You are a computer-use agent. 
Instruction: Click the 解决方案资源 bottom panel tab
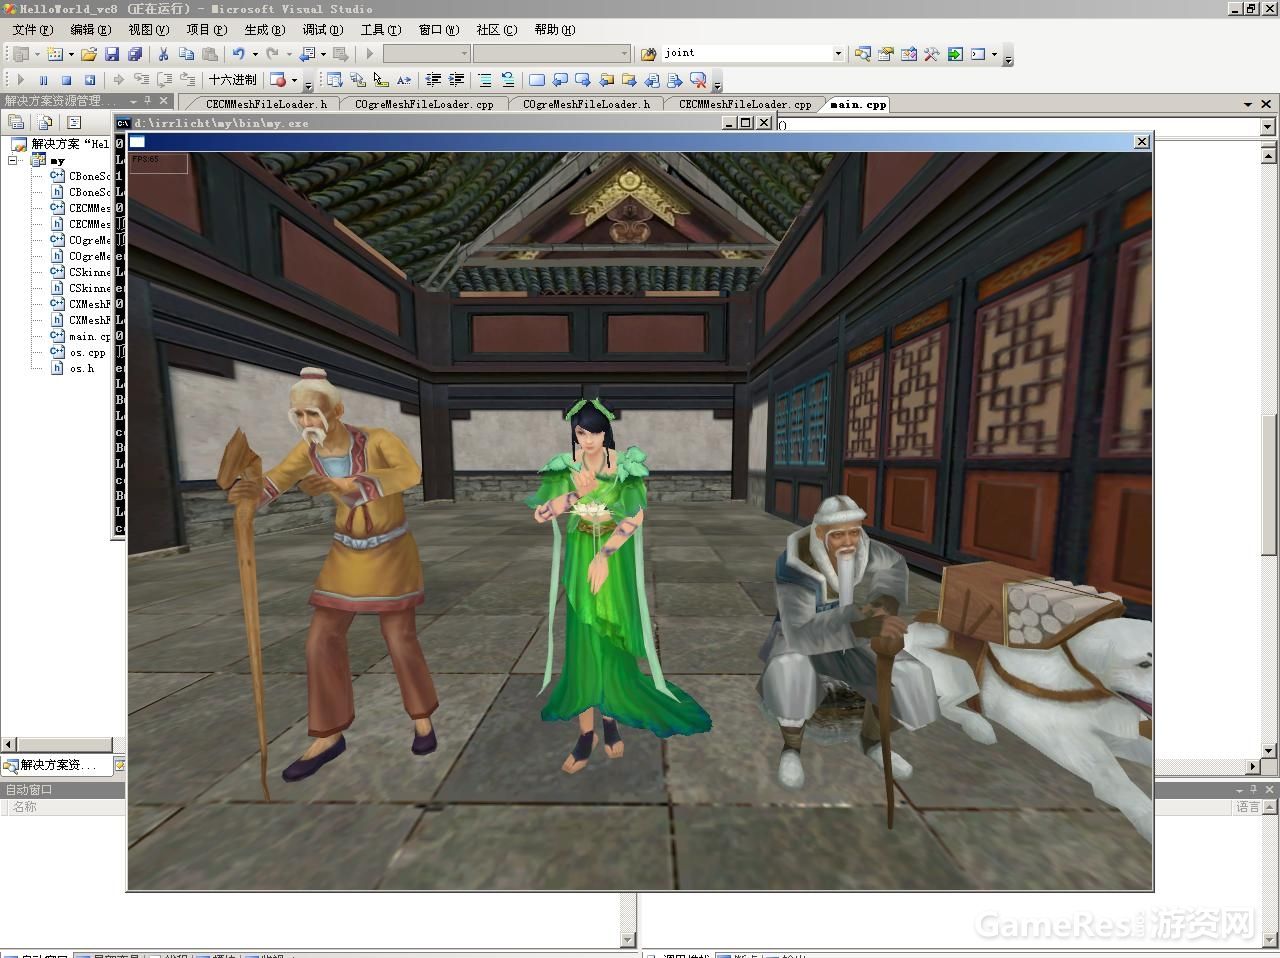(58, 765)
